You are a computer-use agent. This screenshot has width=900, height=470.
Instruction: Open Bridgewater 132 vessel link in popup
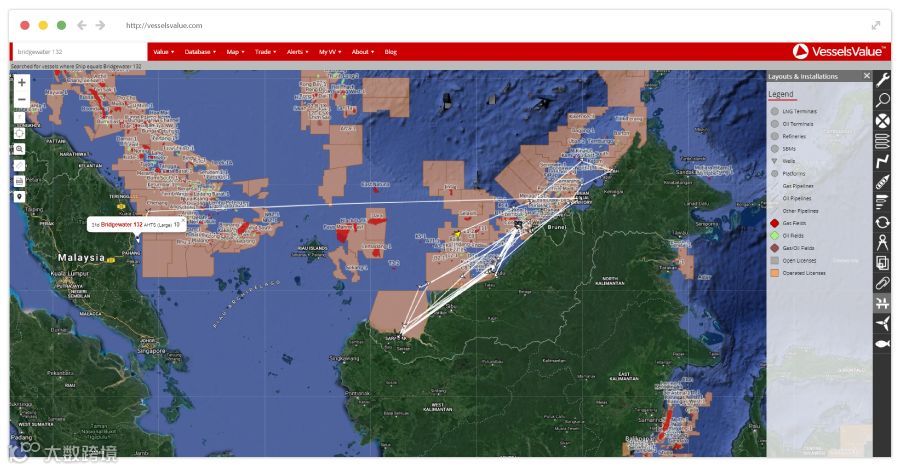point(121,225)
